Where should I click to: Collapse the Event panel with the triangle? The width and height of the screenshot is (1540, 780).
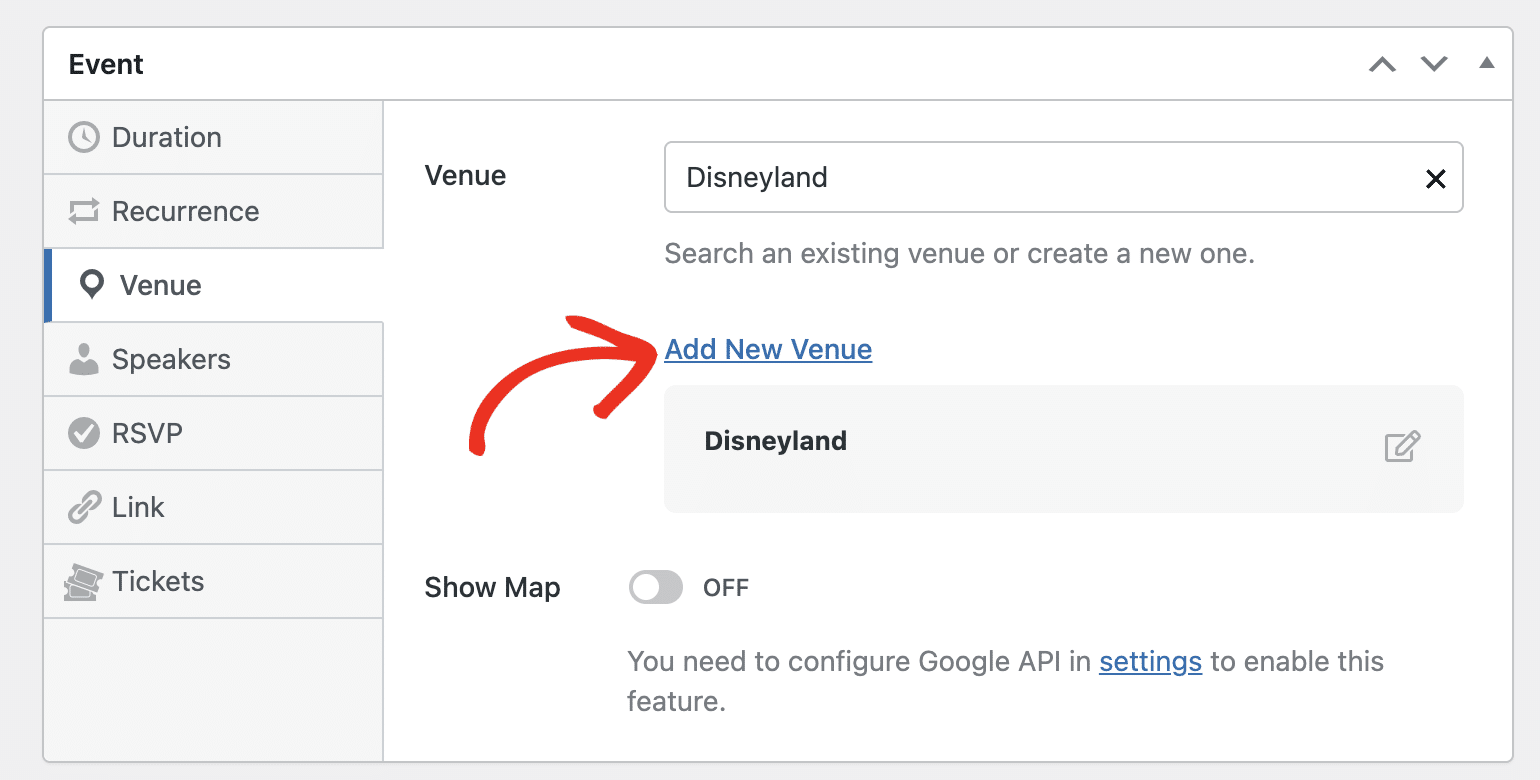[1487, 63]
